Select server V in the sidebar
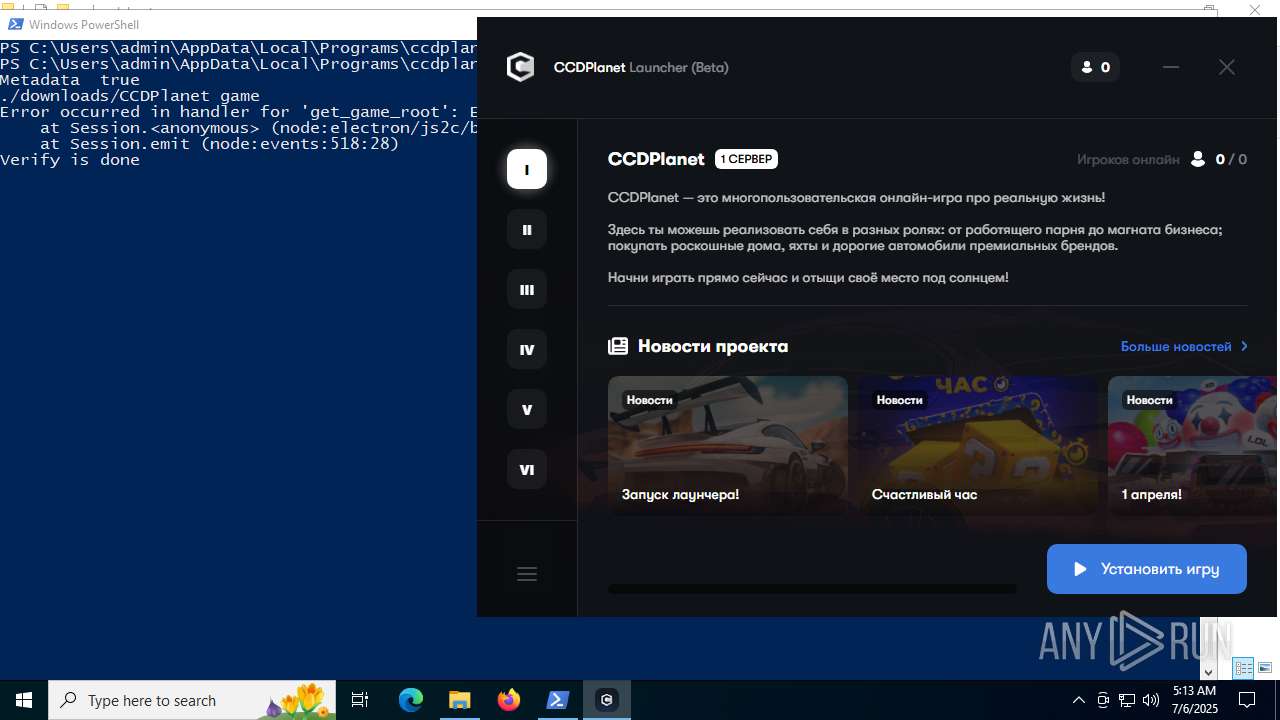 [x=527, y=409]
